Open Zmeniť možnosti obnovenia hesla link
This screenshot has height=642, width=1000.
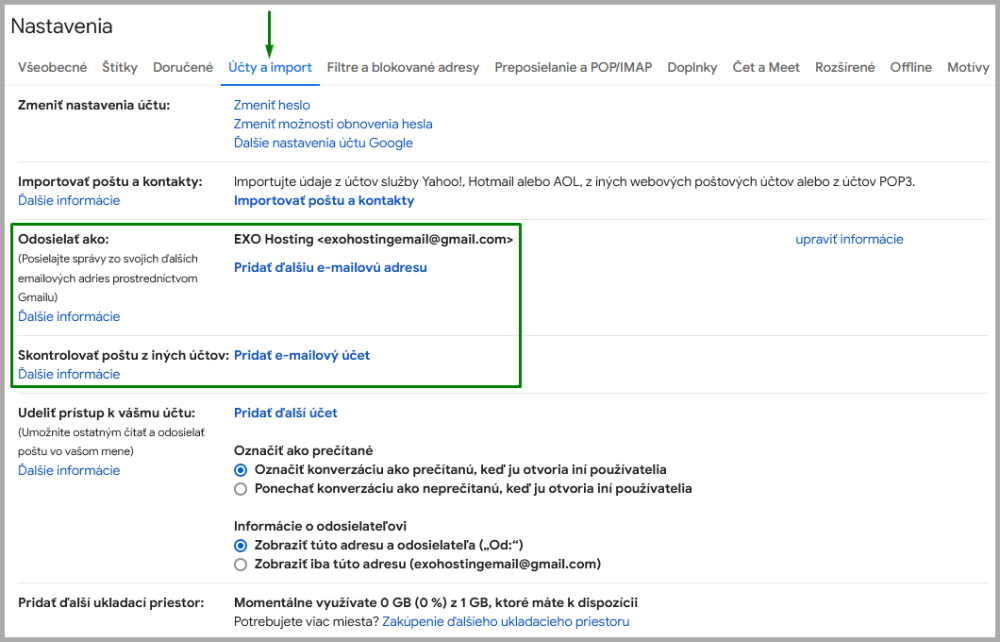click(x=333, y=124)
